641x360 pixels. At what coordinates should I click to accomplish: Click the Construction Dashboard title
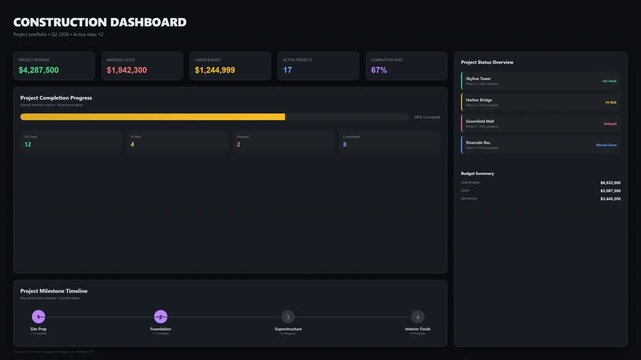click(x=100, y=22)
